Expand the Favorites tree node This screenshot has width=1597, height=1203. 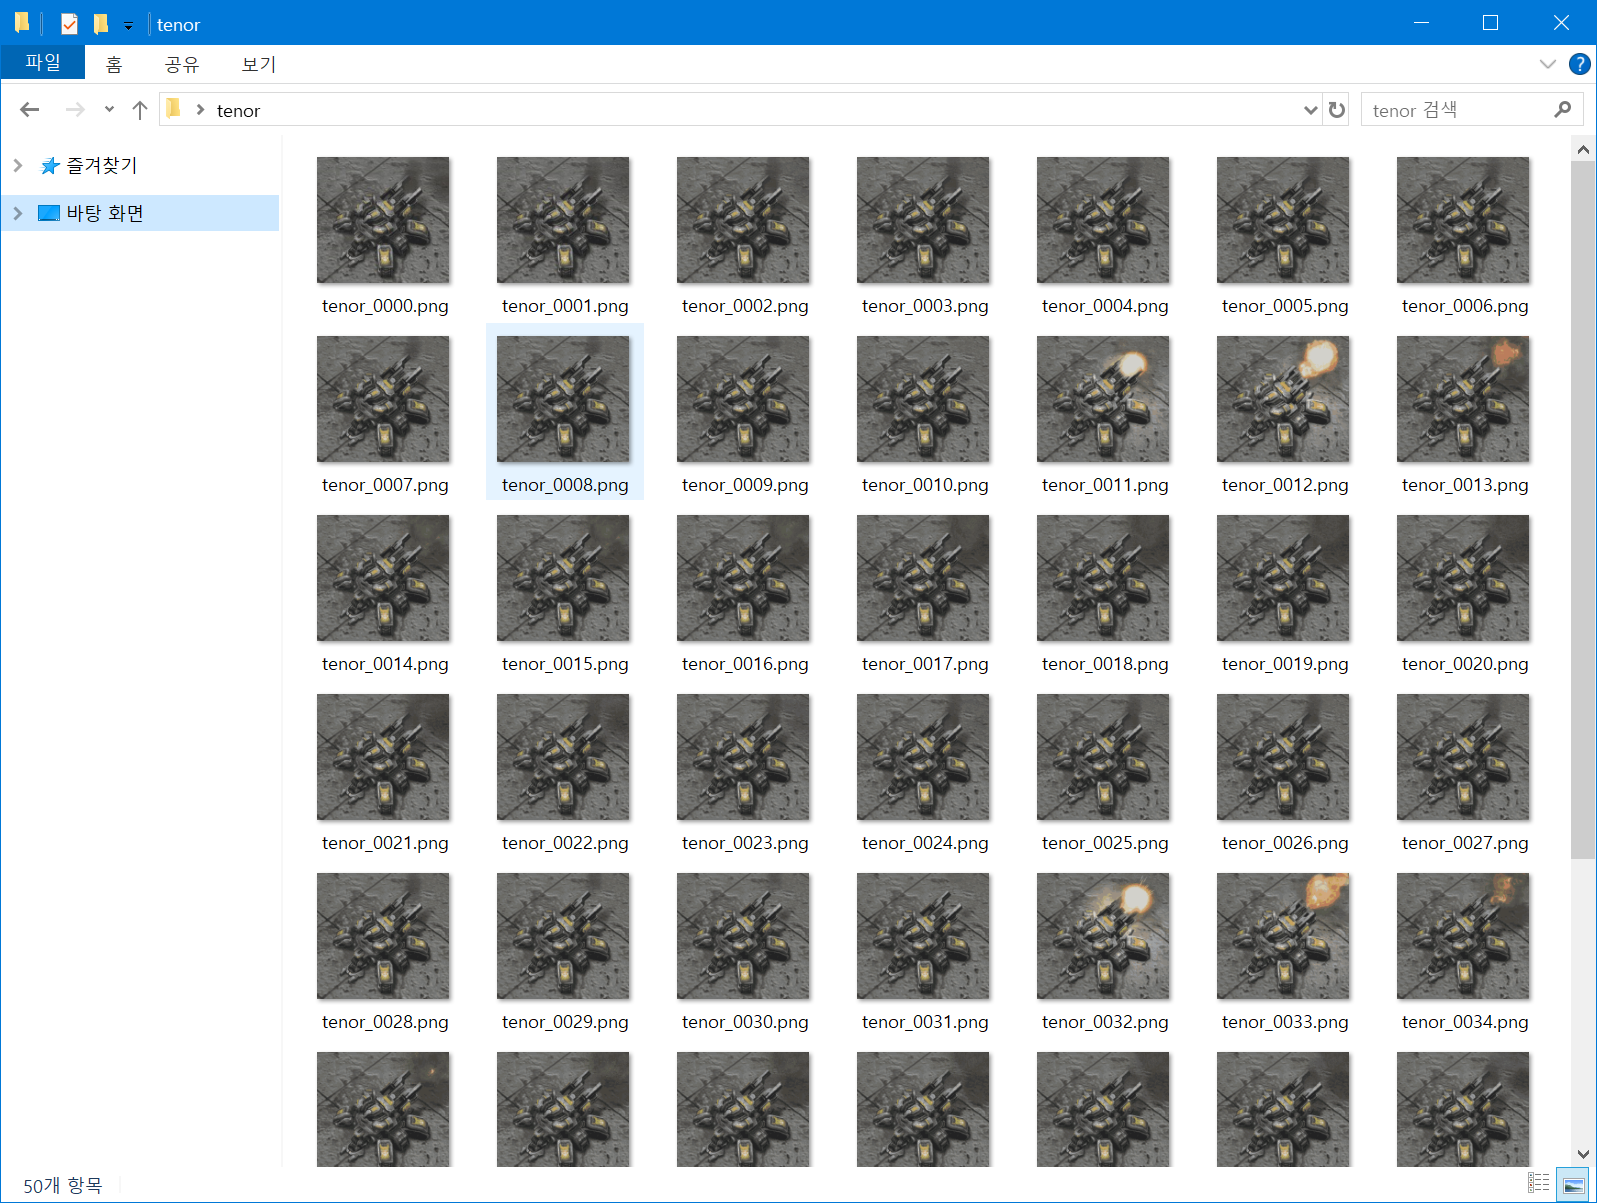pos(17,166)
